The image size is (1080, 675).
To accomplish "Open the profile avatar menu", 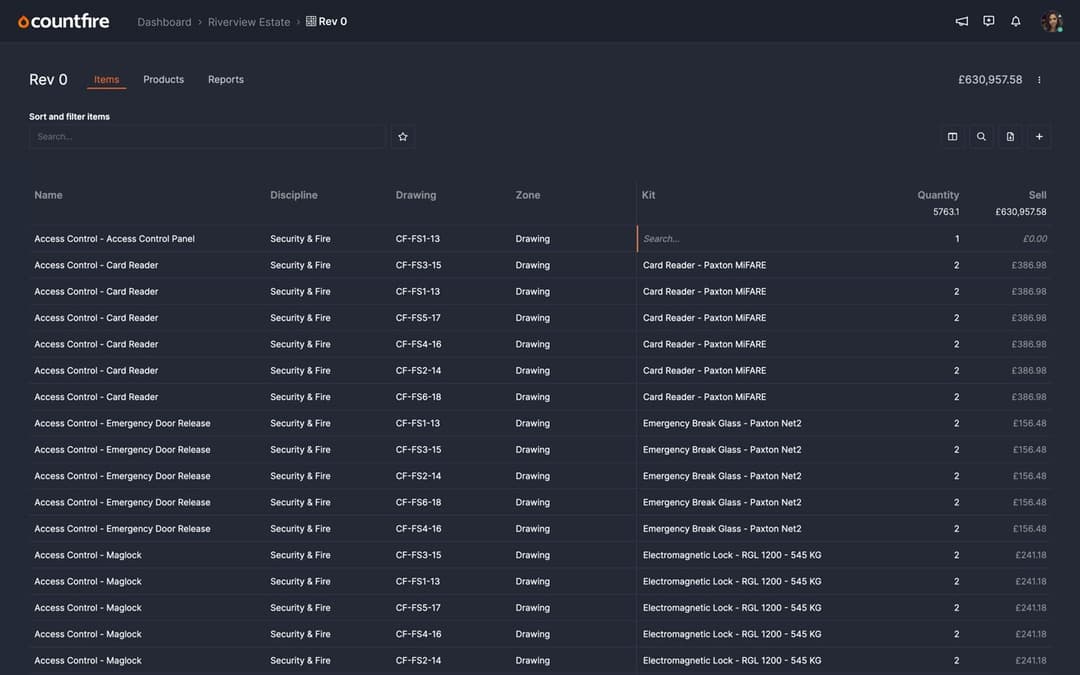I will (1051, 20).
